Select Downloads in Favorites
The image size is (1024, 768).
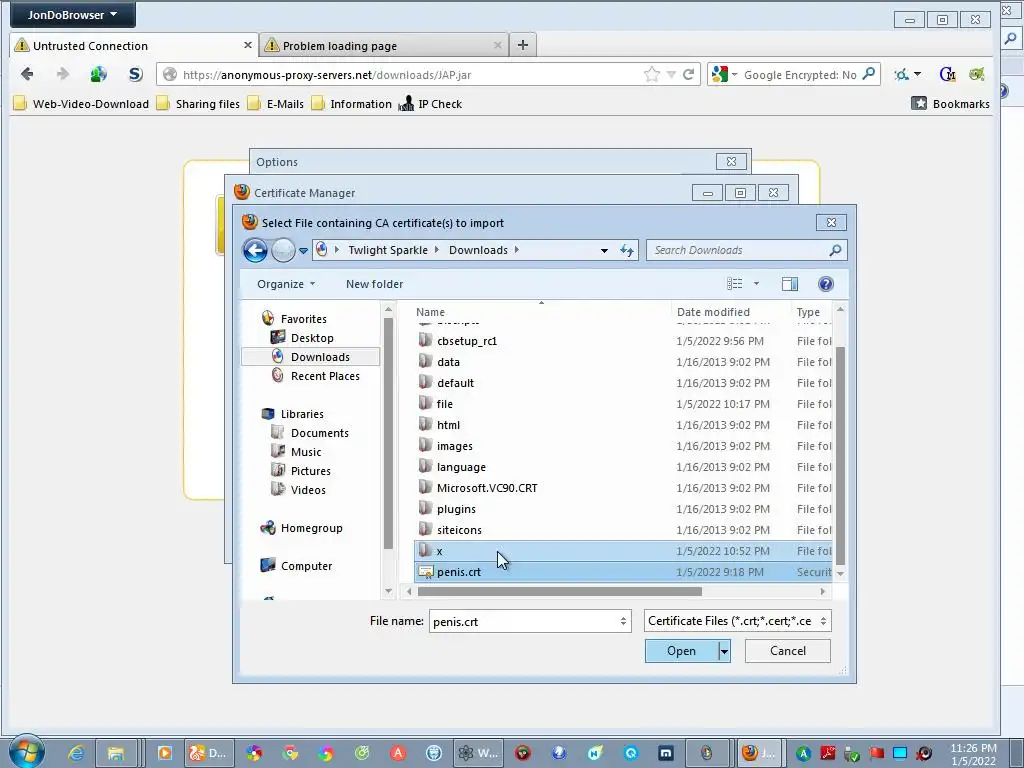(x=311, y=357)
